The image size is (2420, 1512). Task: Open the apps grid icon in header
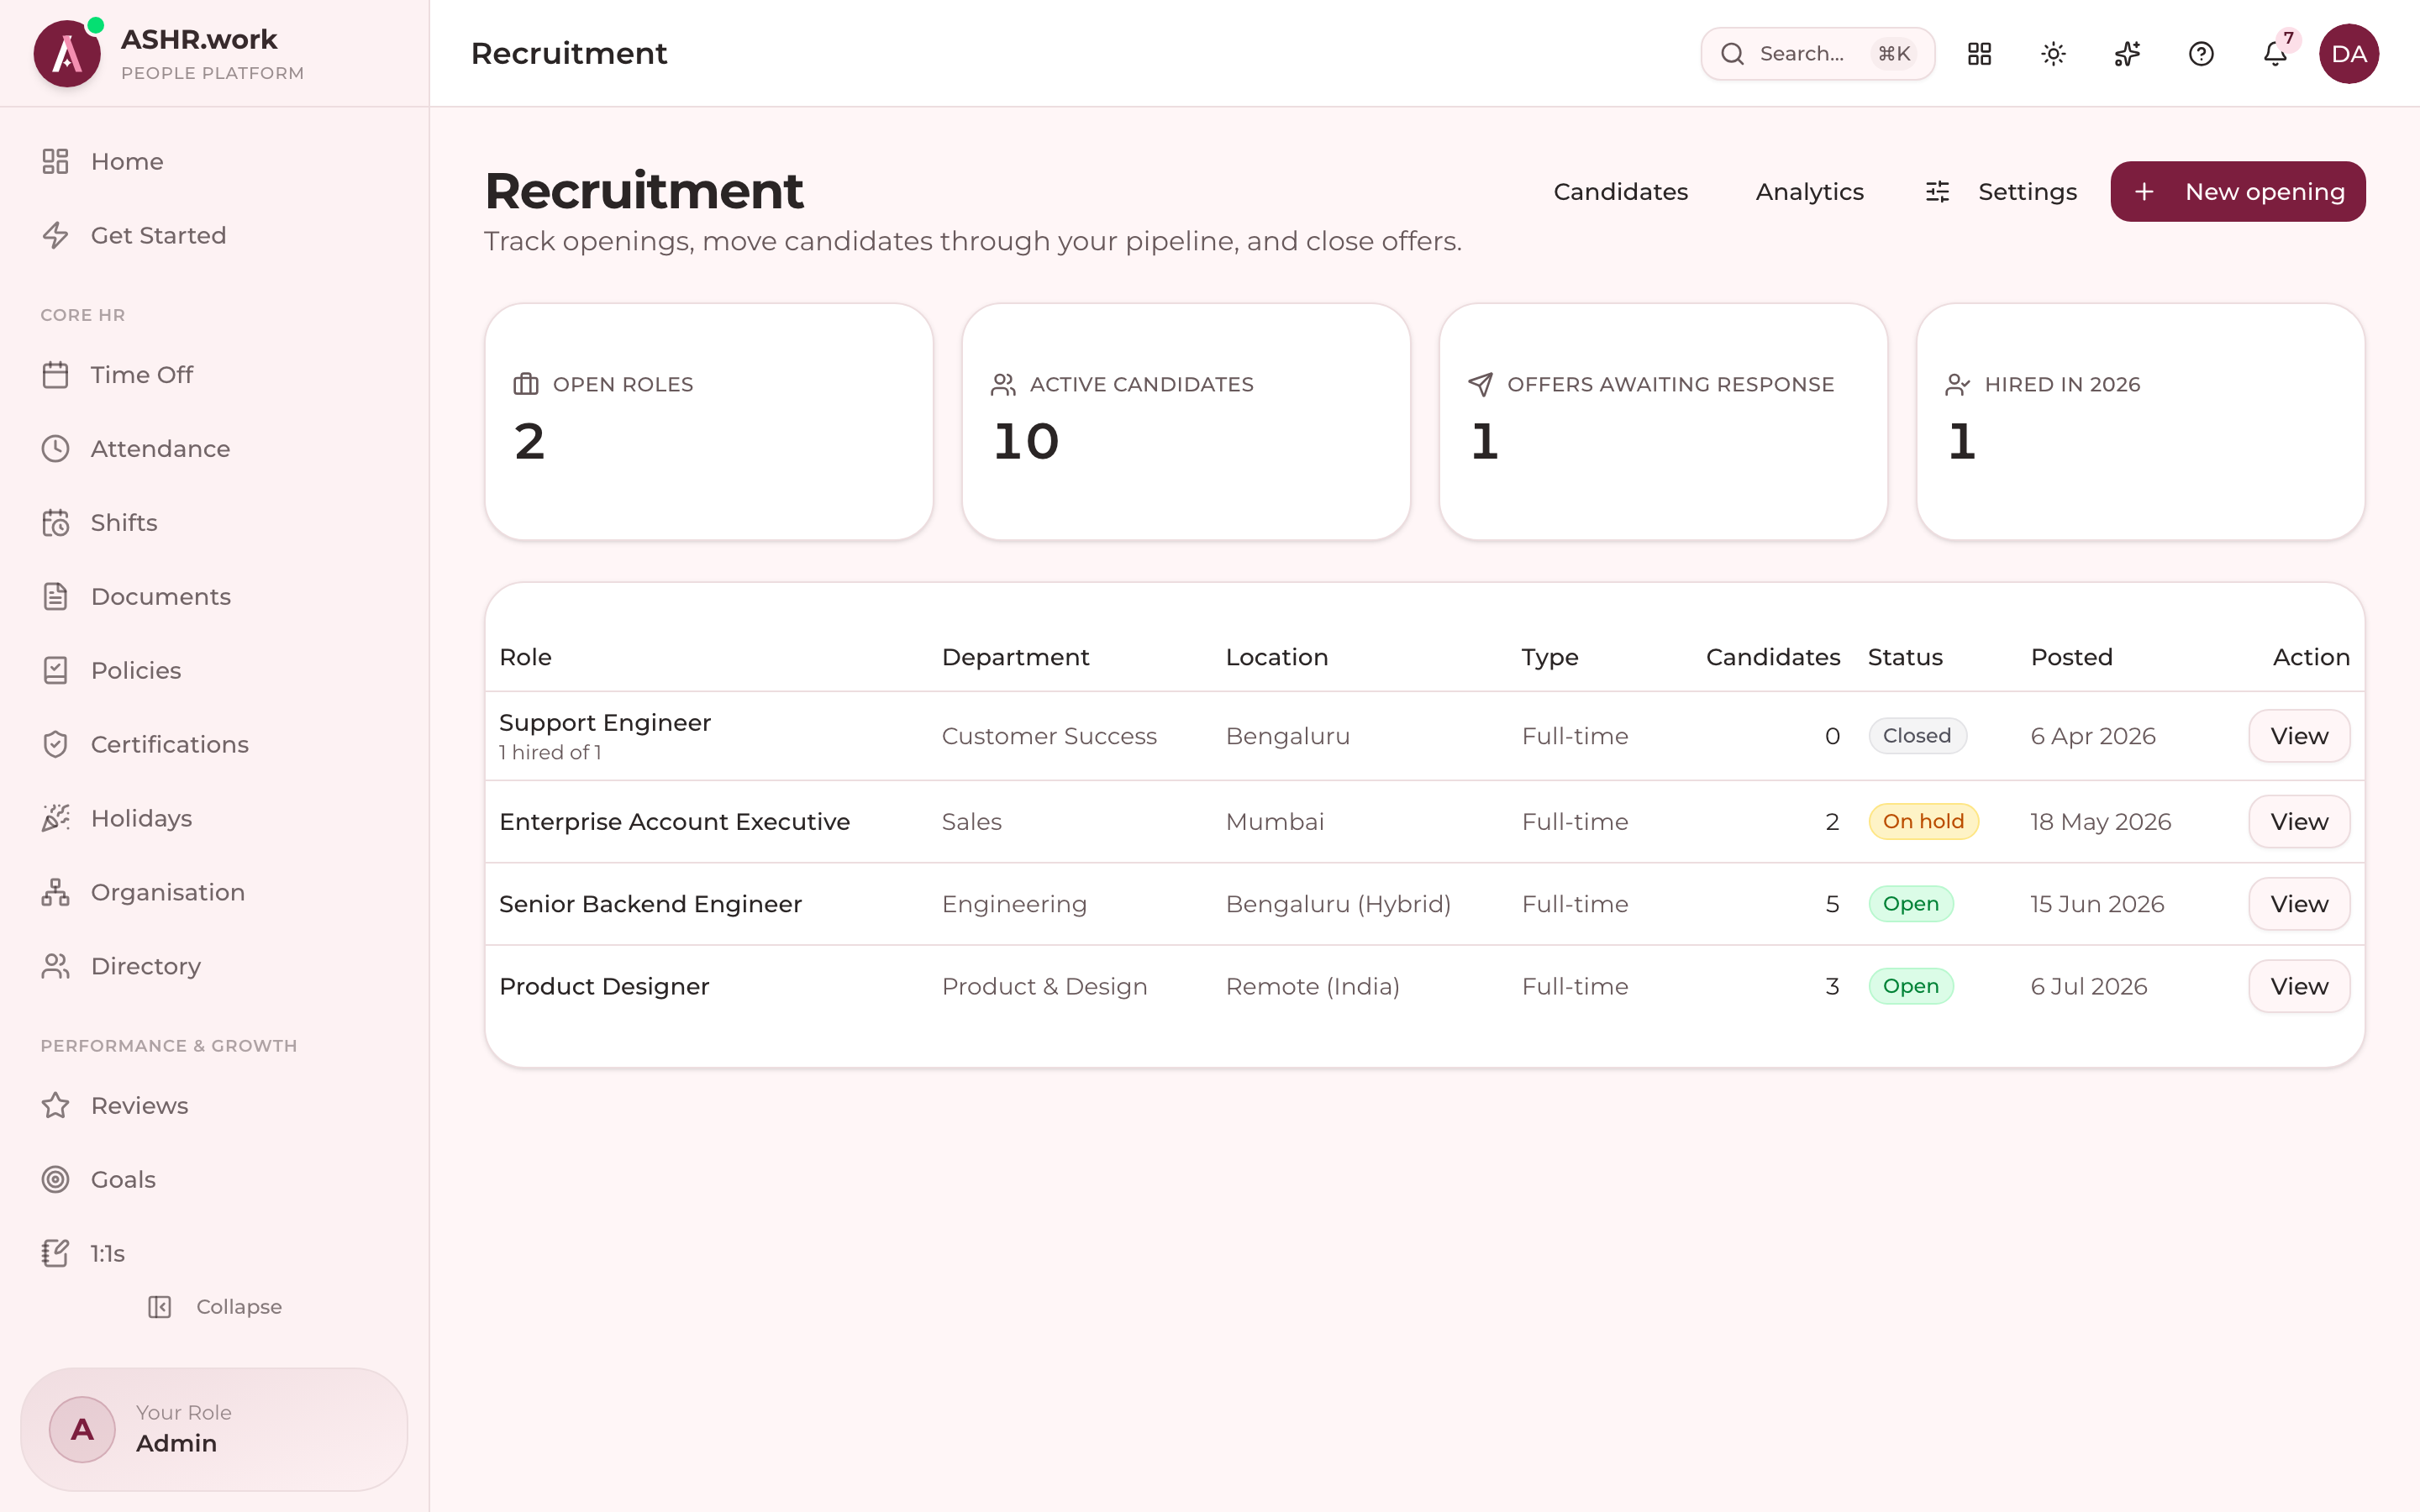pyautogui.click(x=1979, y=54)
